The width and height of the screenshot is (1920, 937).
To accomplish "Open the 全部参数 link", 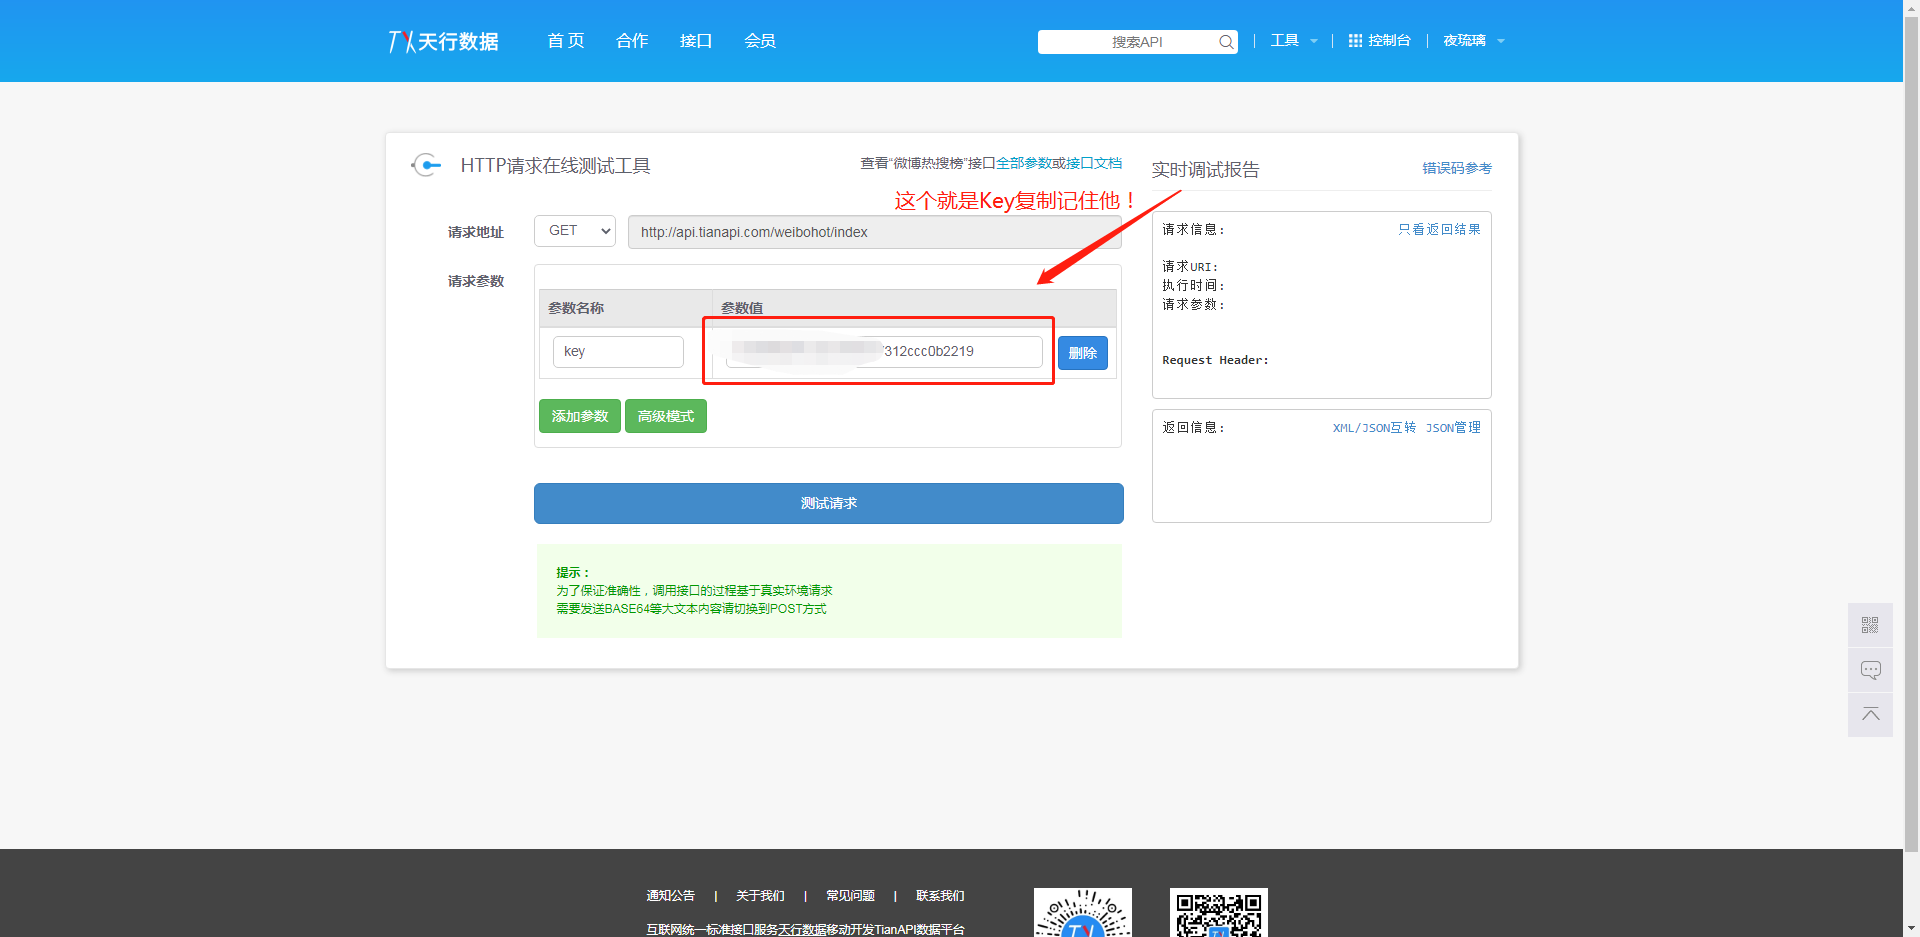I will [1023, 163].
